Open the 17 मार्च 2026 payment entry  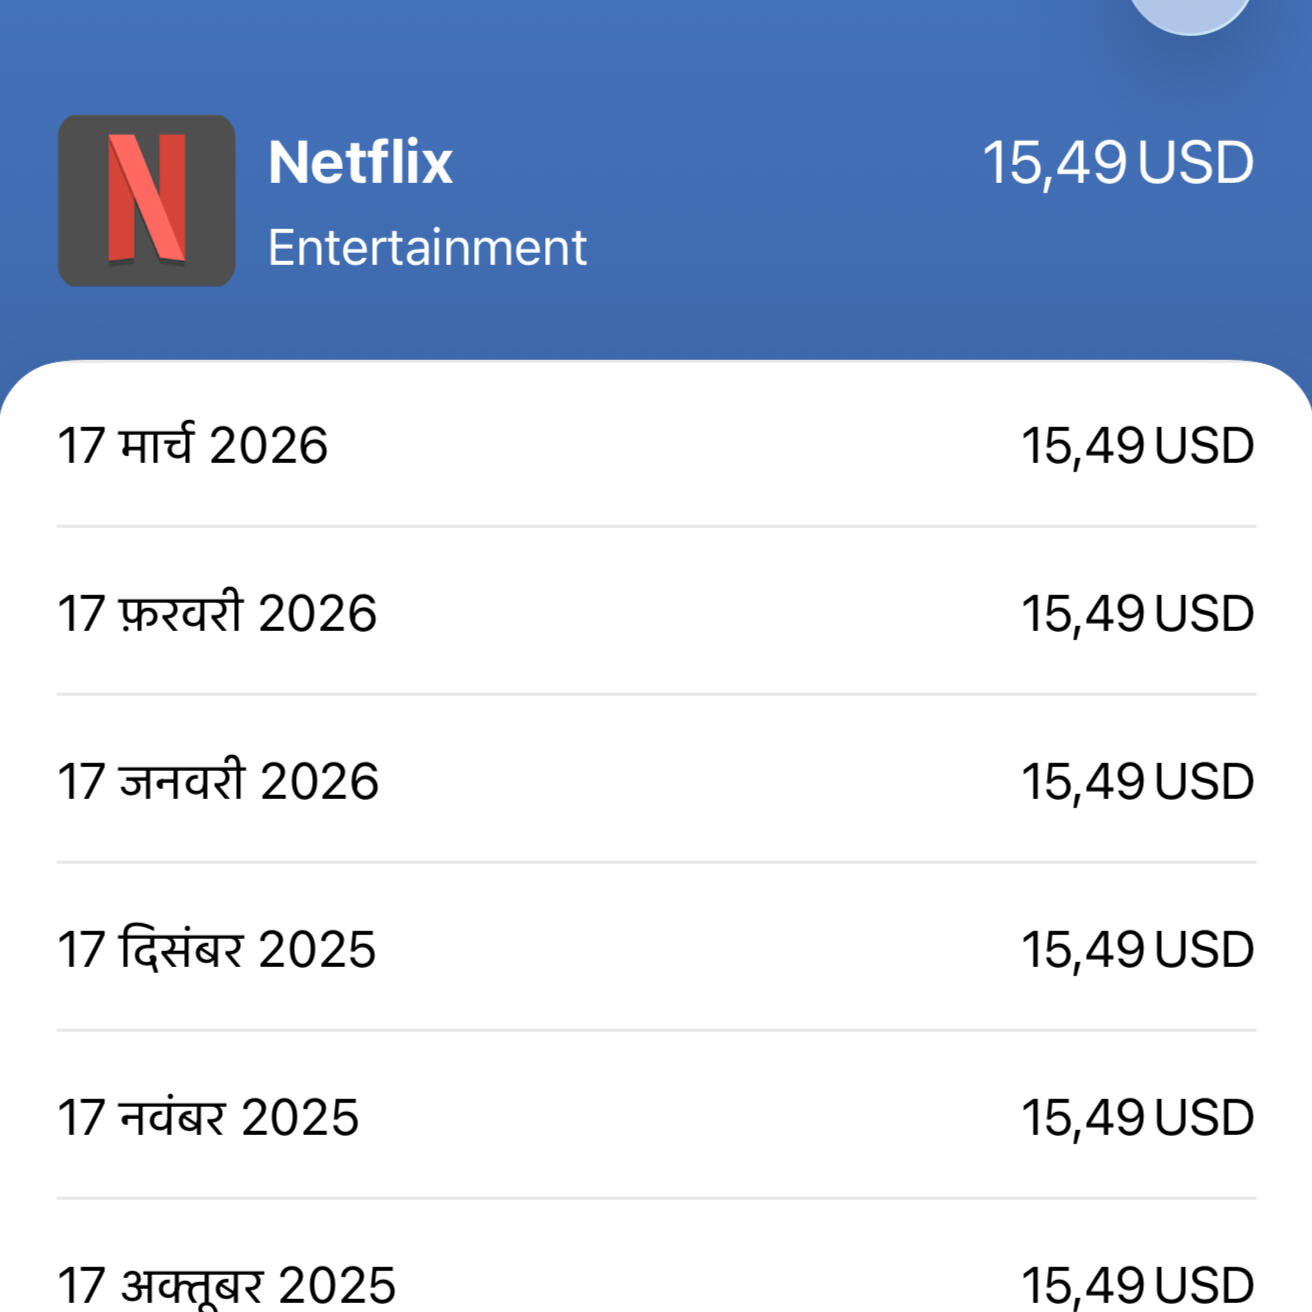pos(193,446)
